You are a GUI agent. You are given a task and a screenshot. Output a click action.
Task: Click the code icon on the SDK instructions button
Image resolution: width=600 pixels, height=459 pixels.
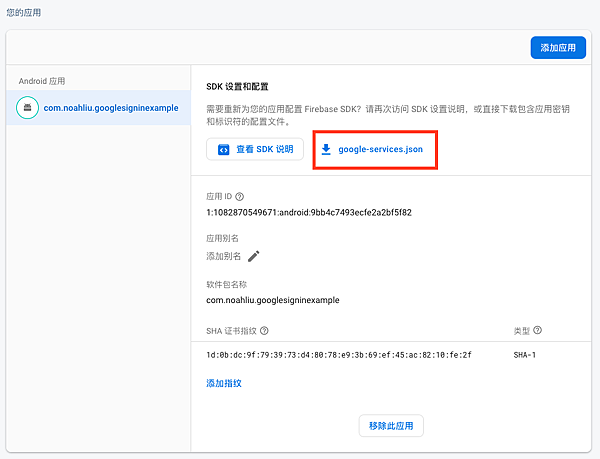[223, 149]
